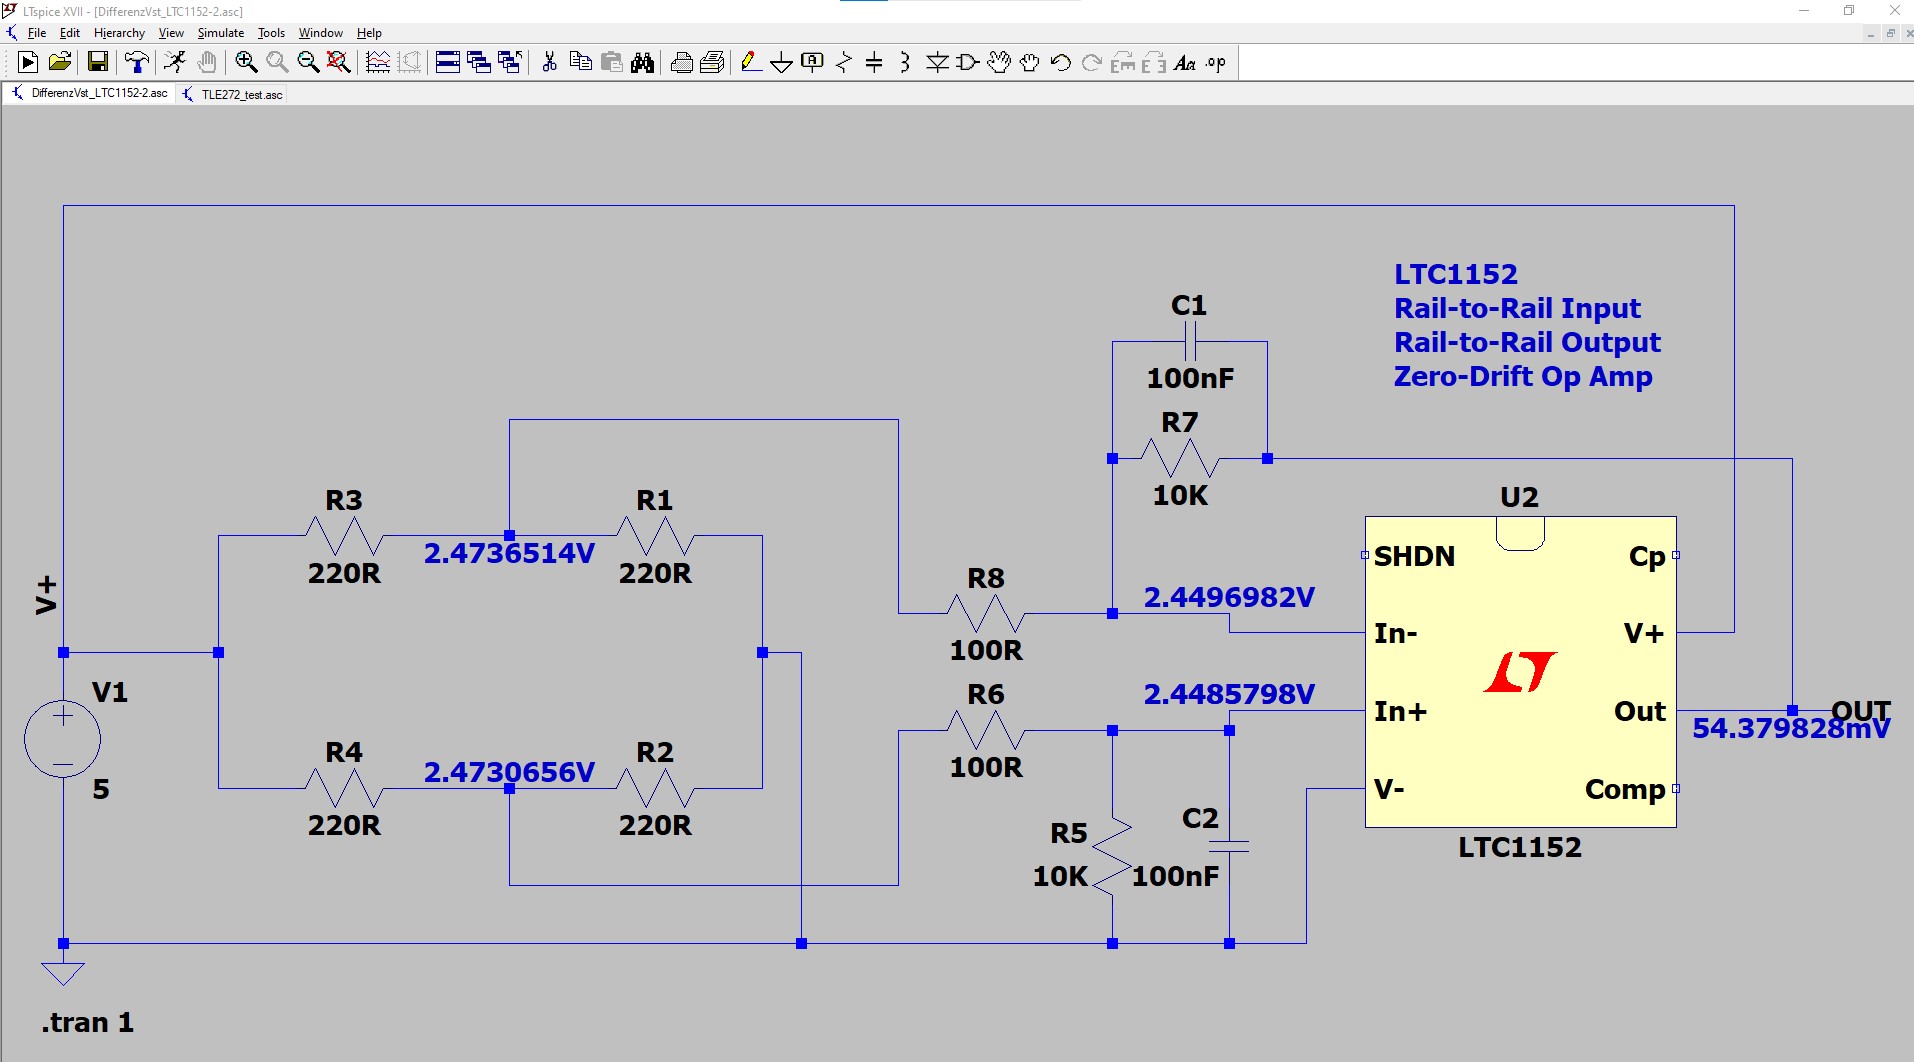Create a new schematic via toolbar icon
Screen dimensions: 1914x1062
(x=28, y=63)
